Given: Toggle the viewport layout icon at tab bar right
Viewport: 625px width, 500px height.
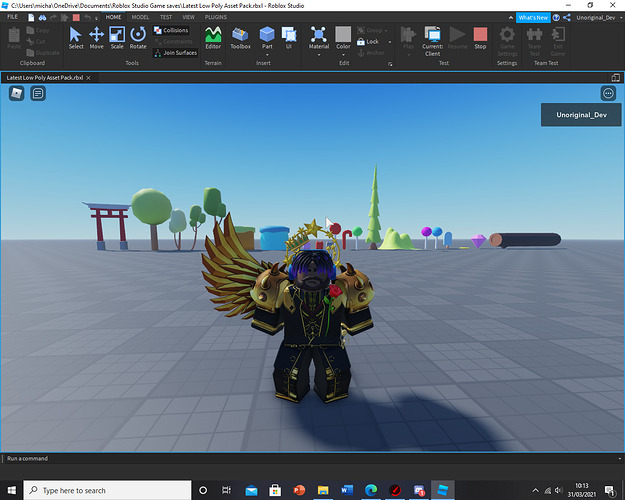Looking at the screenshot, I should pyautogui.click(x=615, y=78).
